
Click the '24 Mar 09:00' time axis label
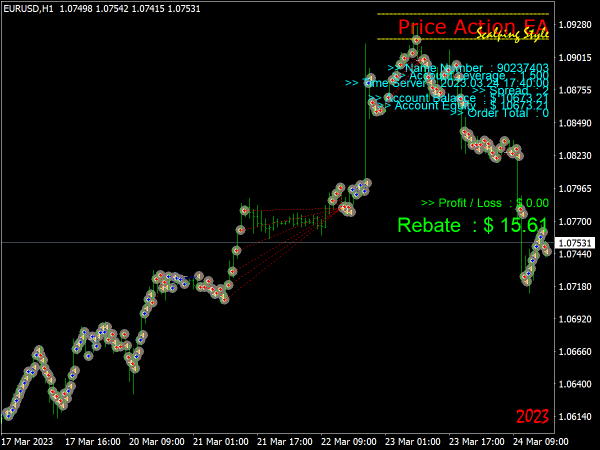[x=540, y=442]
